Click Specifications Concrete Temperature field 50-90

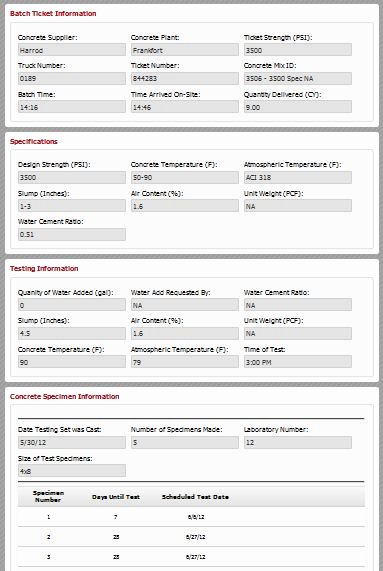pos(185,177)
